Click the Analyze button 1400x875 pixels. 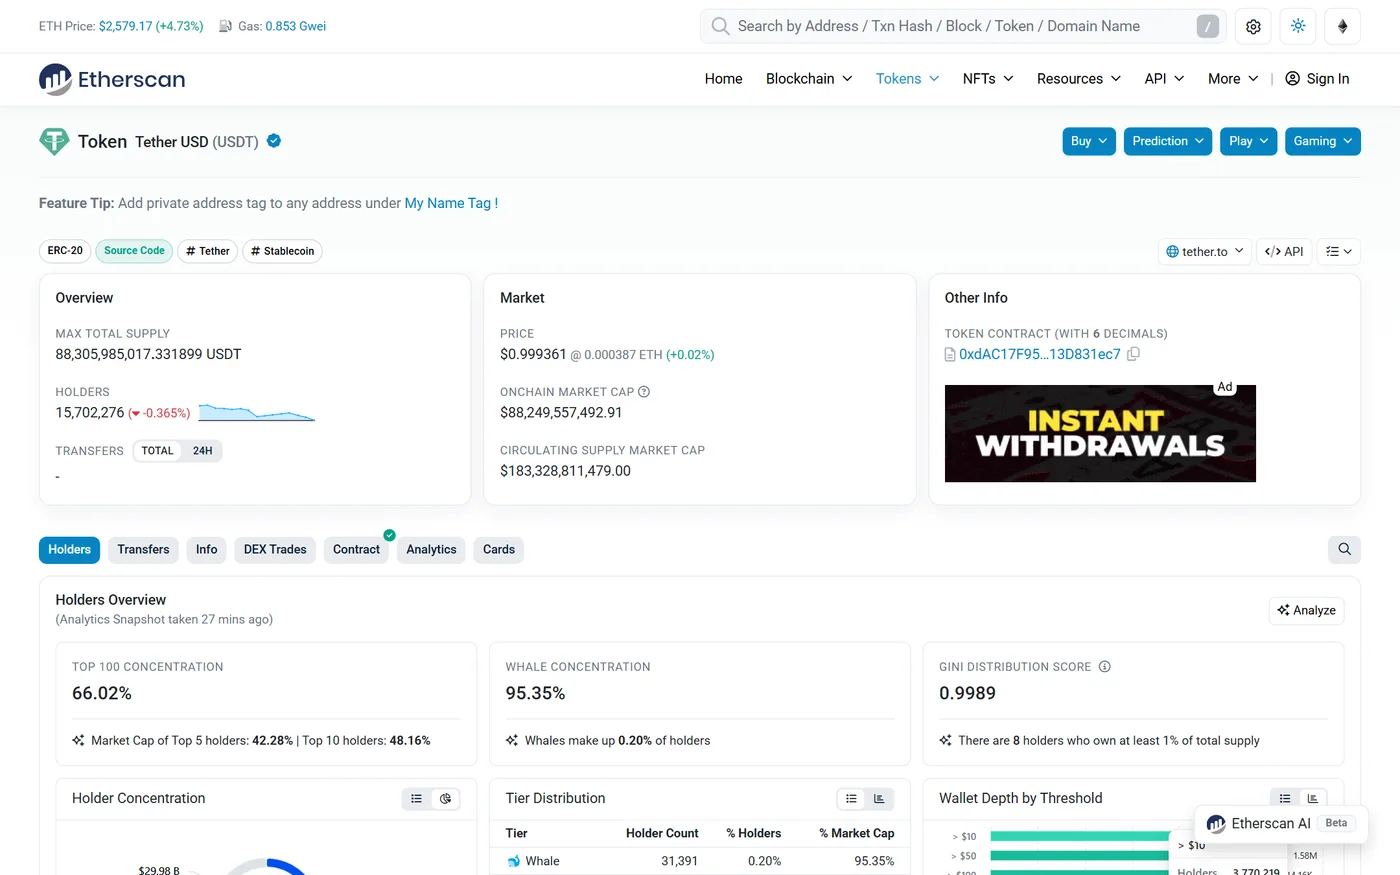coord(1307,611)
